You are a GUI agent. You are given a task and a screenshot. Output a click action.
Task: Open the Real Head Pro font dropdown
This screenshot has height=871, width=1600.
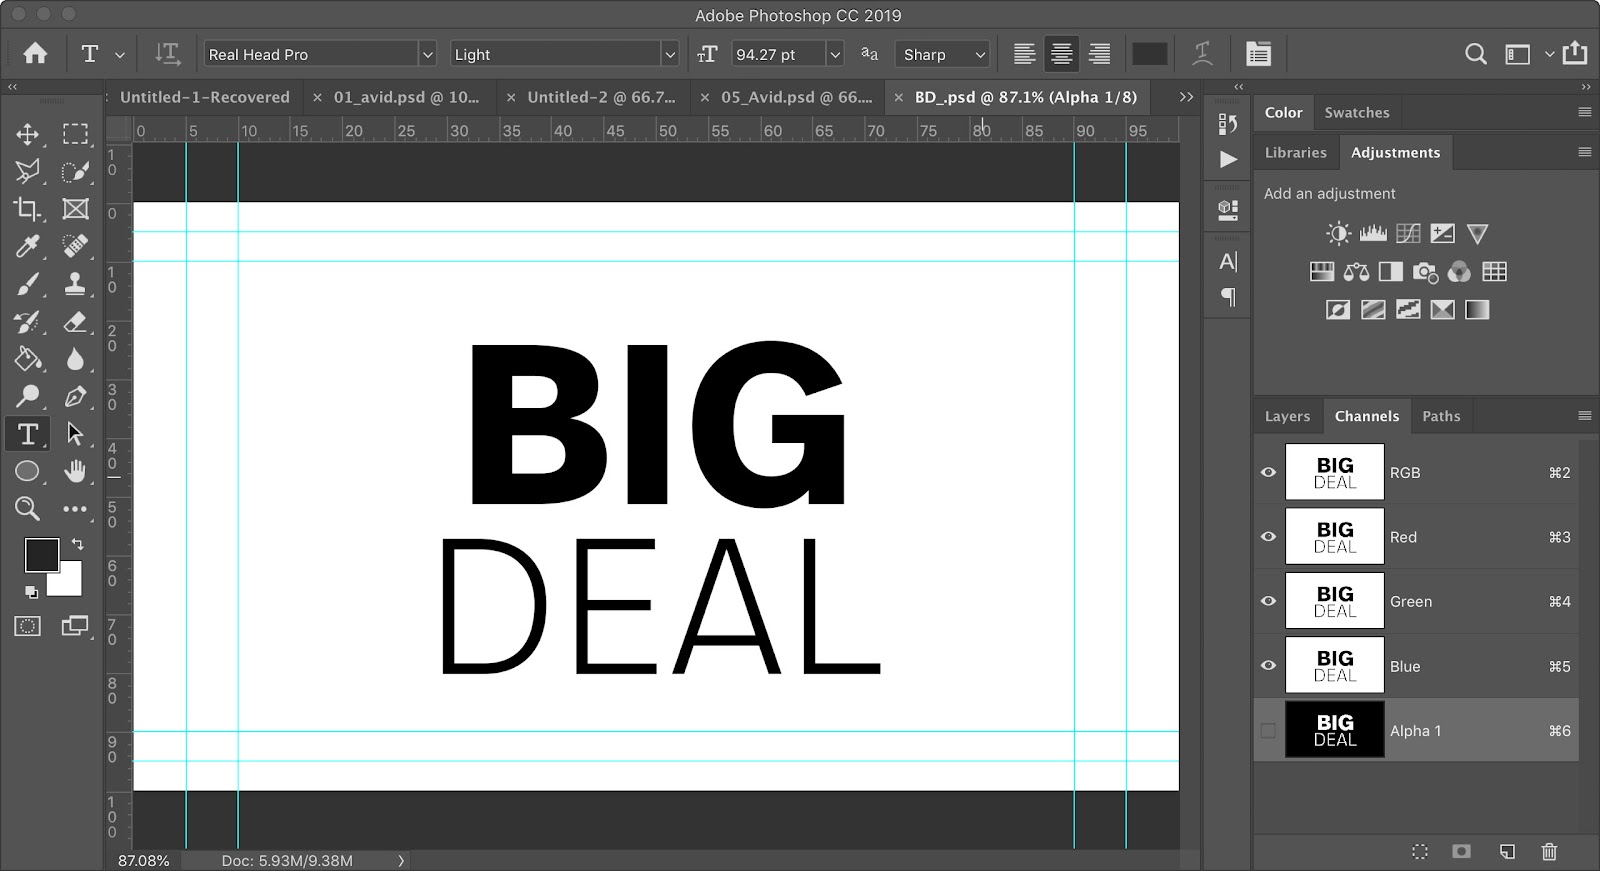(x=427, y=54)
